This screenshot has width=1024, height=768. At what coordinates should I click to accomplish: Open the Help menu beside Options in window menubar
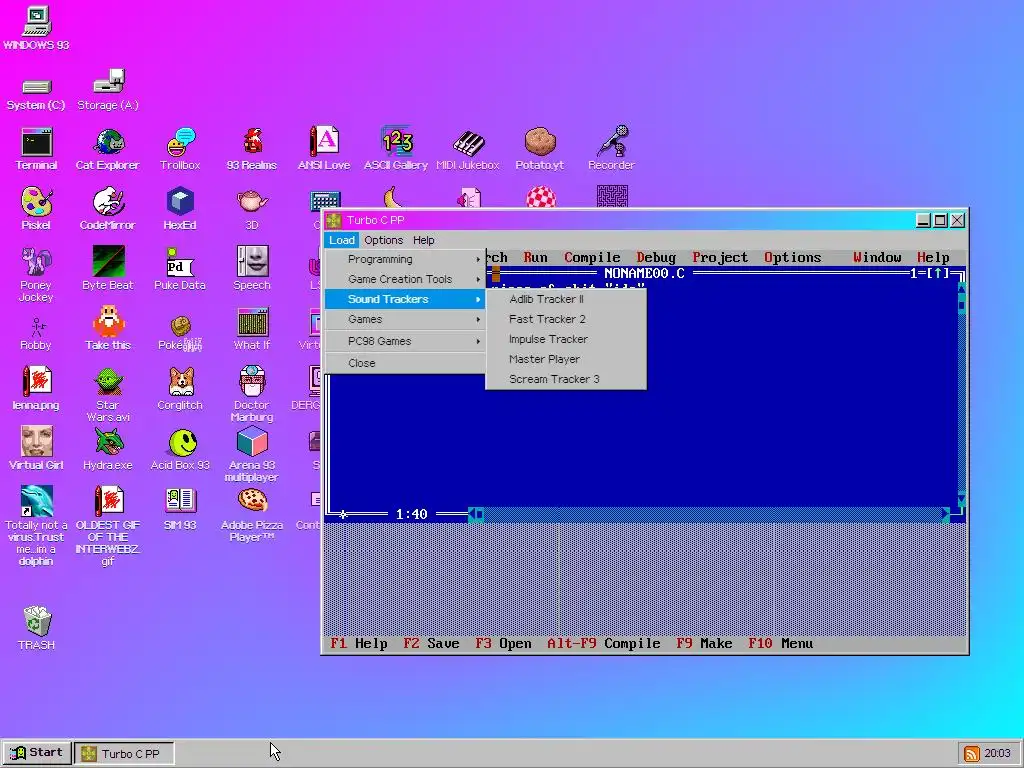[424, 240]
